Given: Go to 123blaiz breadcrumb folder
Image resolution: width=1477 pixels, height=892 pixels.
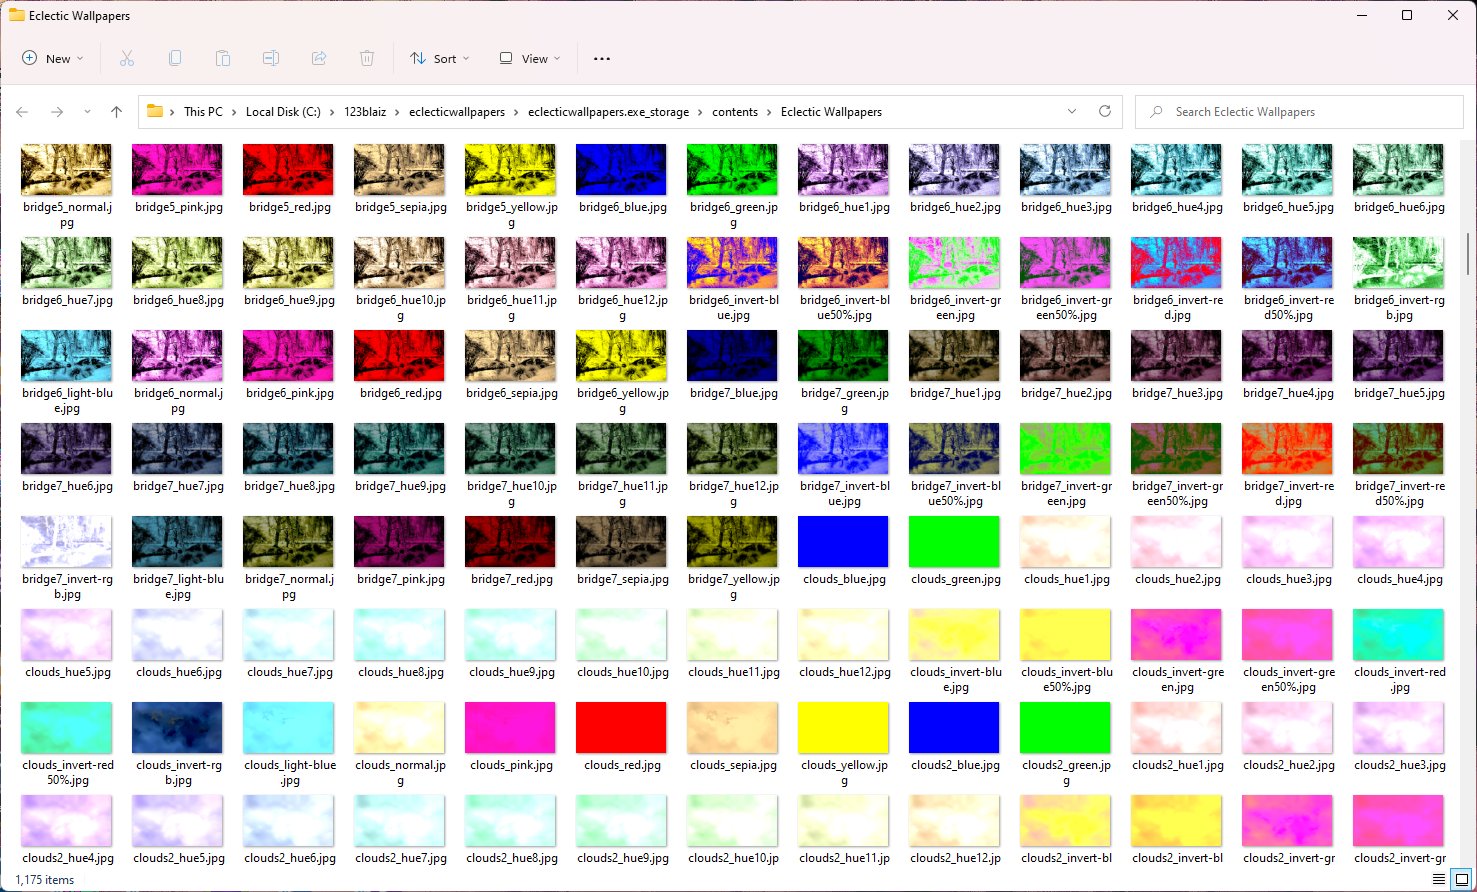Looking at the screenshot, I should point(365,112).
